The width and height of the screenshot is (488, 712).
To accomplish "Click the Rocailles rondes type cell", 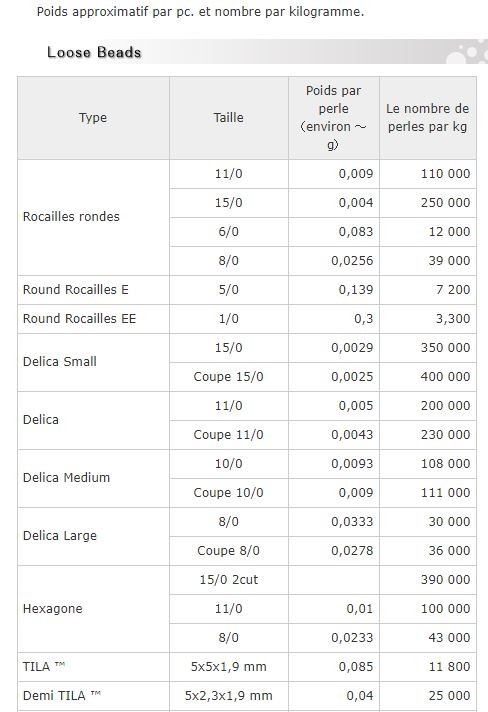I will tap(93, 217).
